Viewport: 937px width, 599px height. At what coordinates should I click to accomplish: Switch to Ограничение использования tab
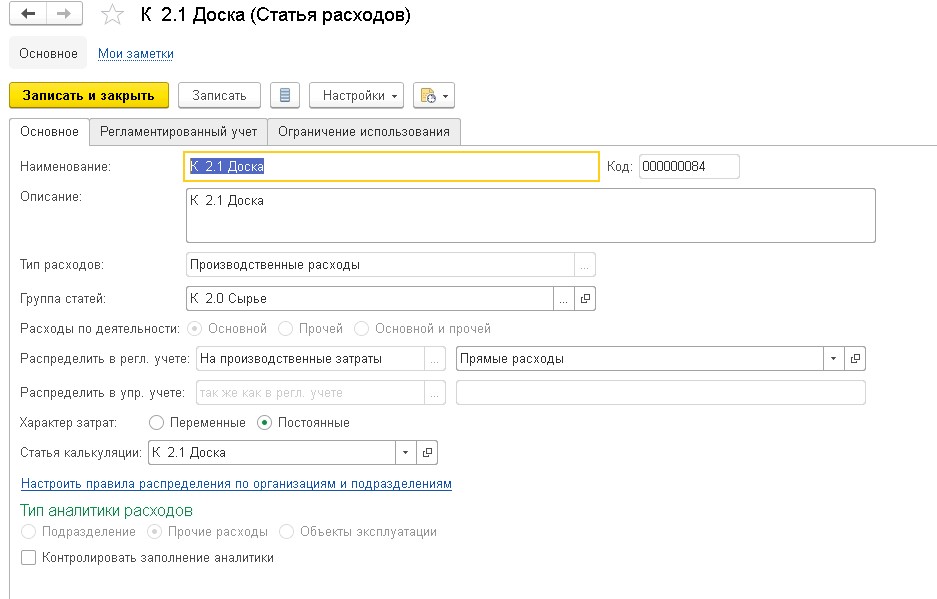[x=363, y=131]
